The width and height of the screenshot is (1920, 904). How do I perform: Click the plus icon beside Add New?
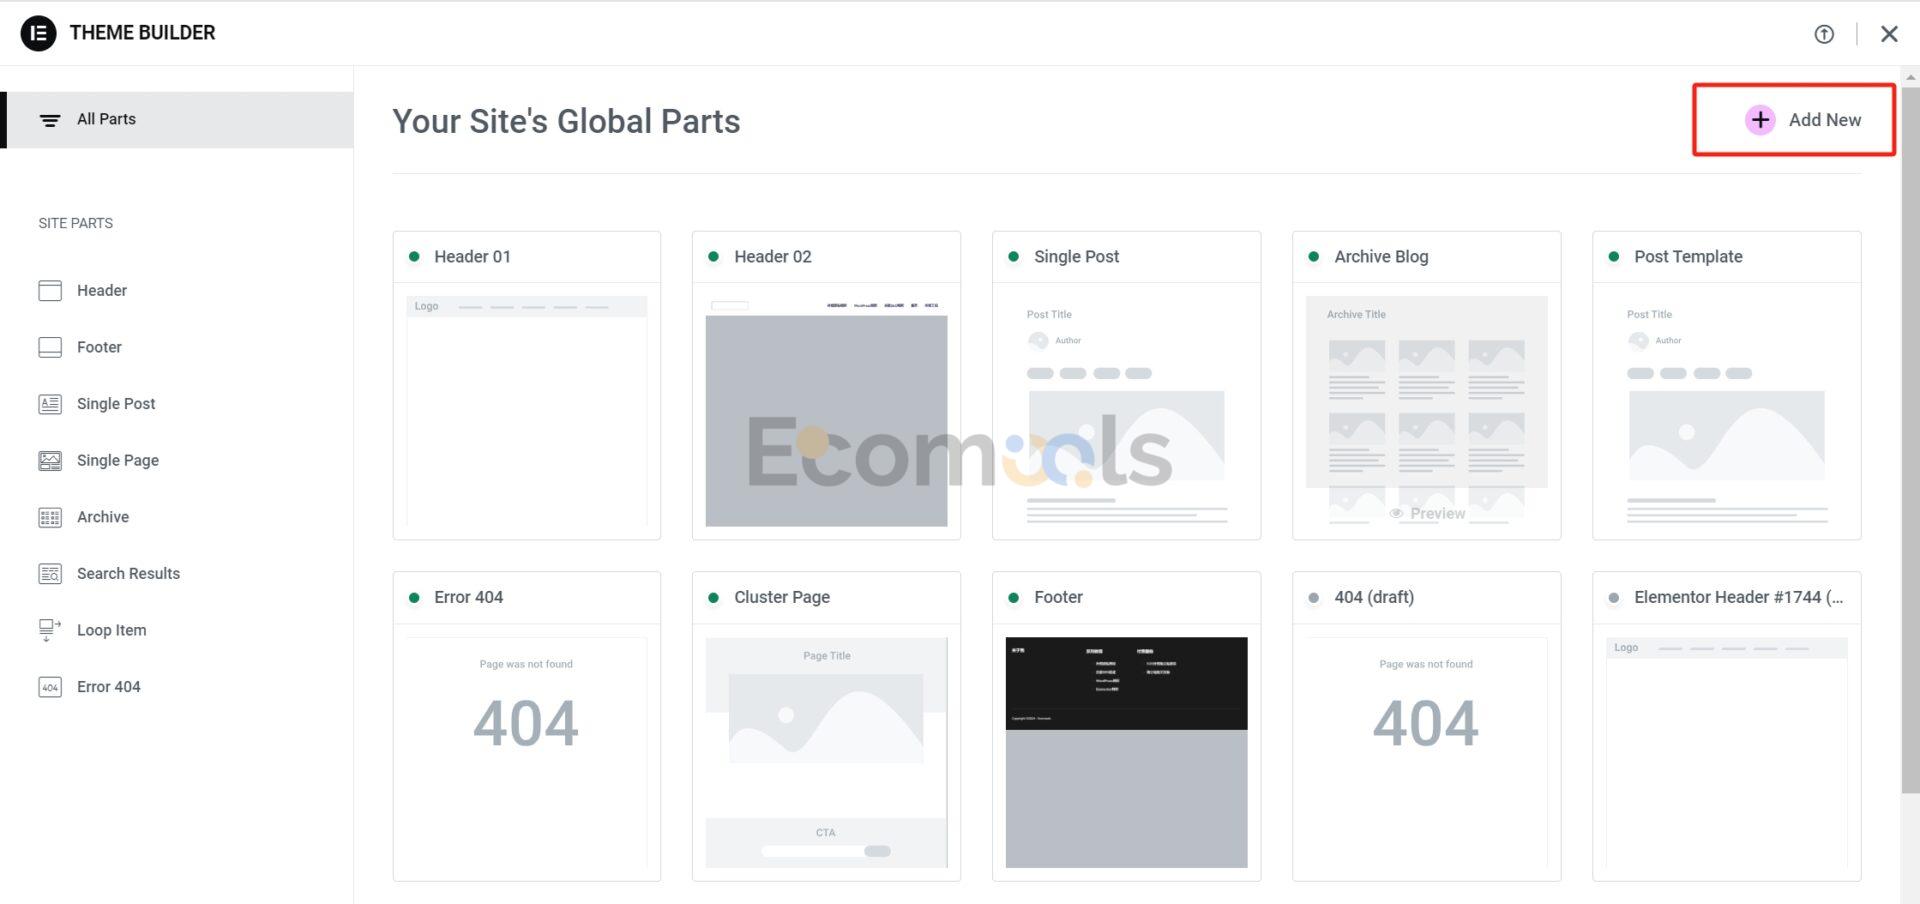1760,120
